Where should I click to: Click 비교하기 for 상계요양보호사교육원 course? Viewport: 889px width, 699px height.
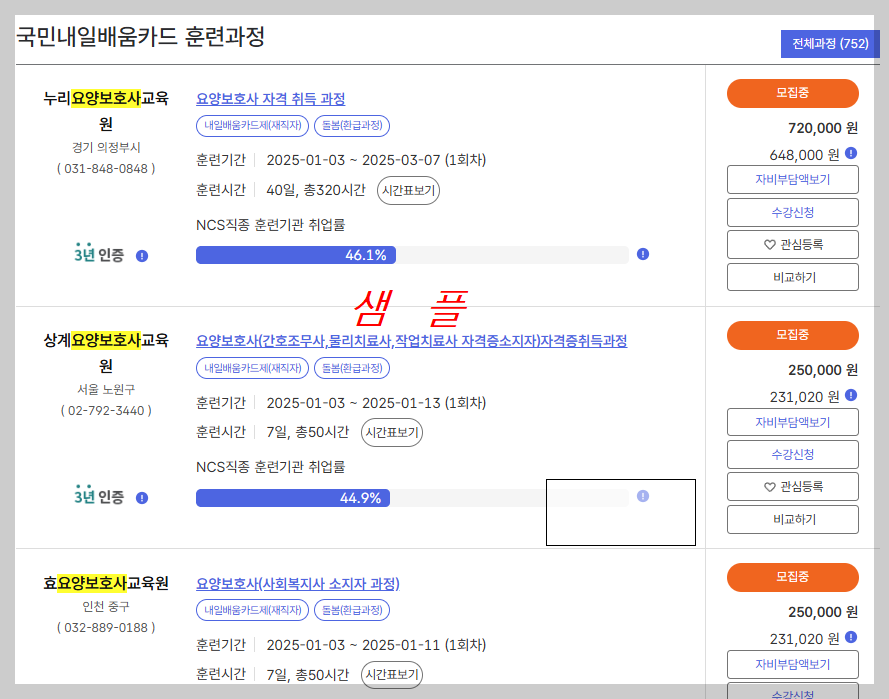pos(793,519)
